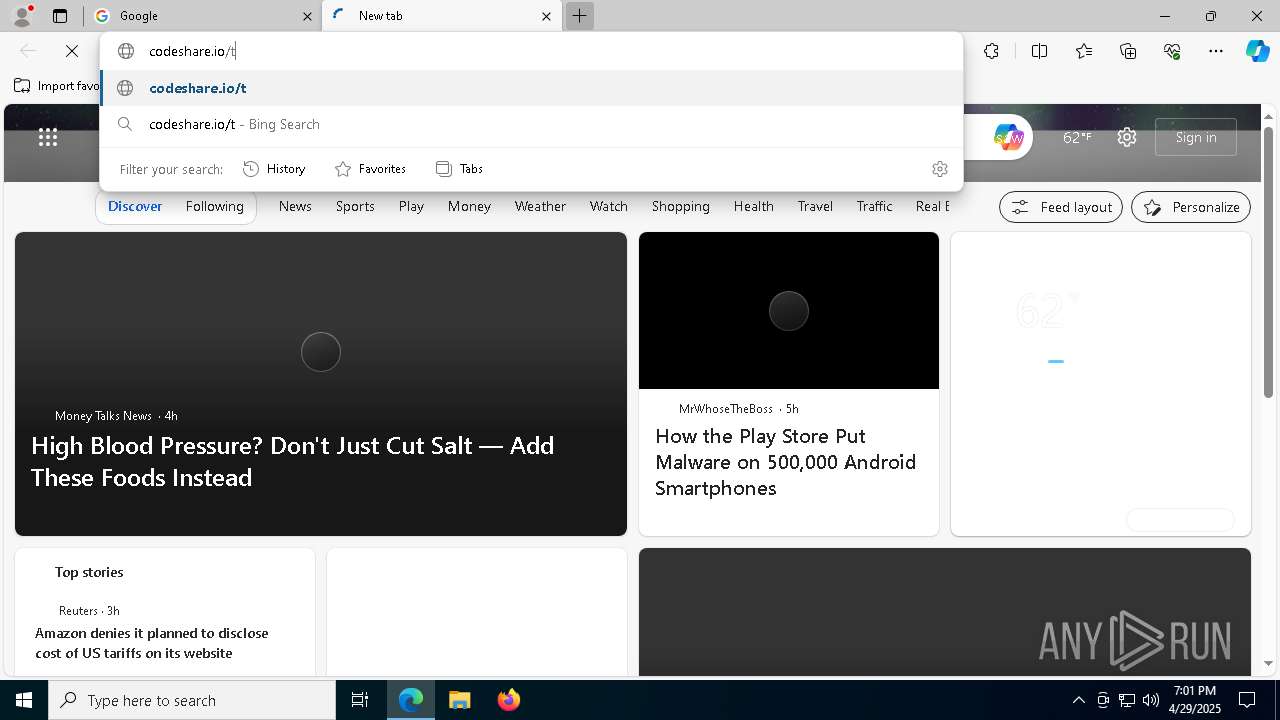This screenshot has height=720, width=1280.
Task: Open the Sports category
Action: pyautogui.click(x=355, y=206)
